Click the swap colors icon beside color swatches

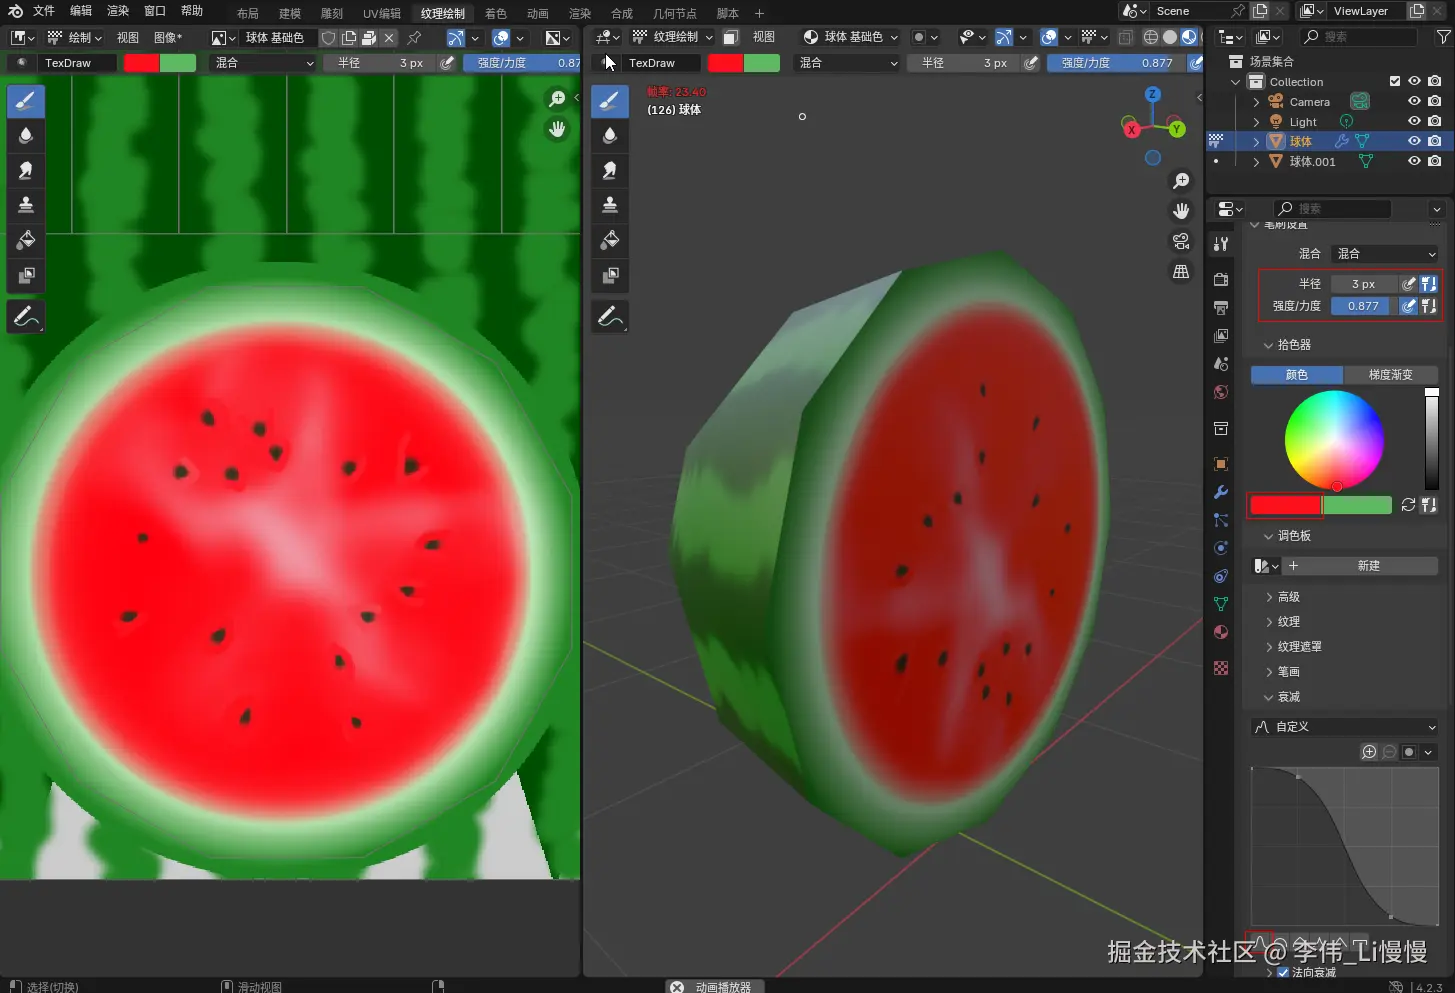point(1408,505)
